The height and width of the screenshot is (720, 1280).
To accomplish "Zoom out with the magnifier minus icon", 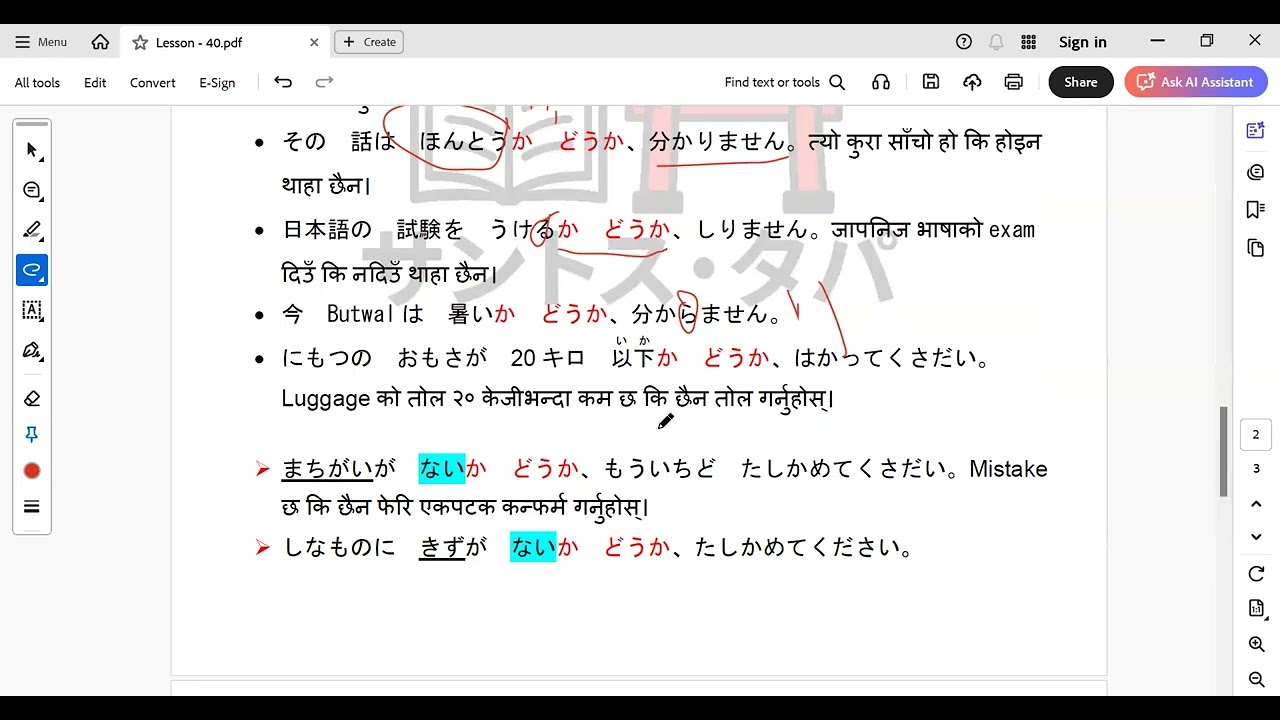I will click(x=1257, y=680).
